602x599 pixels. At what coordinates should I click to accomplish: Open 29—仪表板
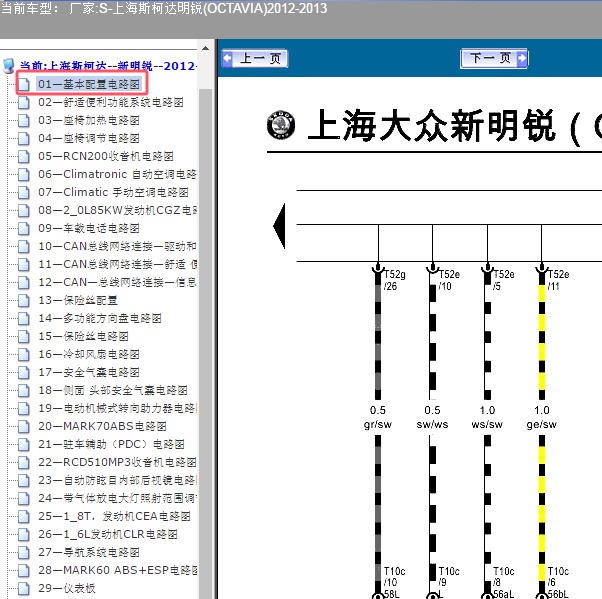66,588
